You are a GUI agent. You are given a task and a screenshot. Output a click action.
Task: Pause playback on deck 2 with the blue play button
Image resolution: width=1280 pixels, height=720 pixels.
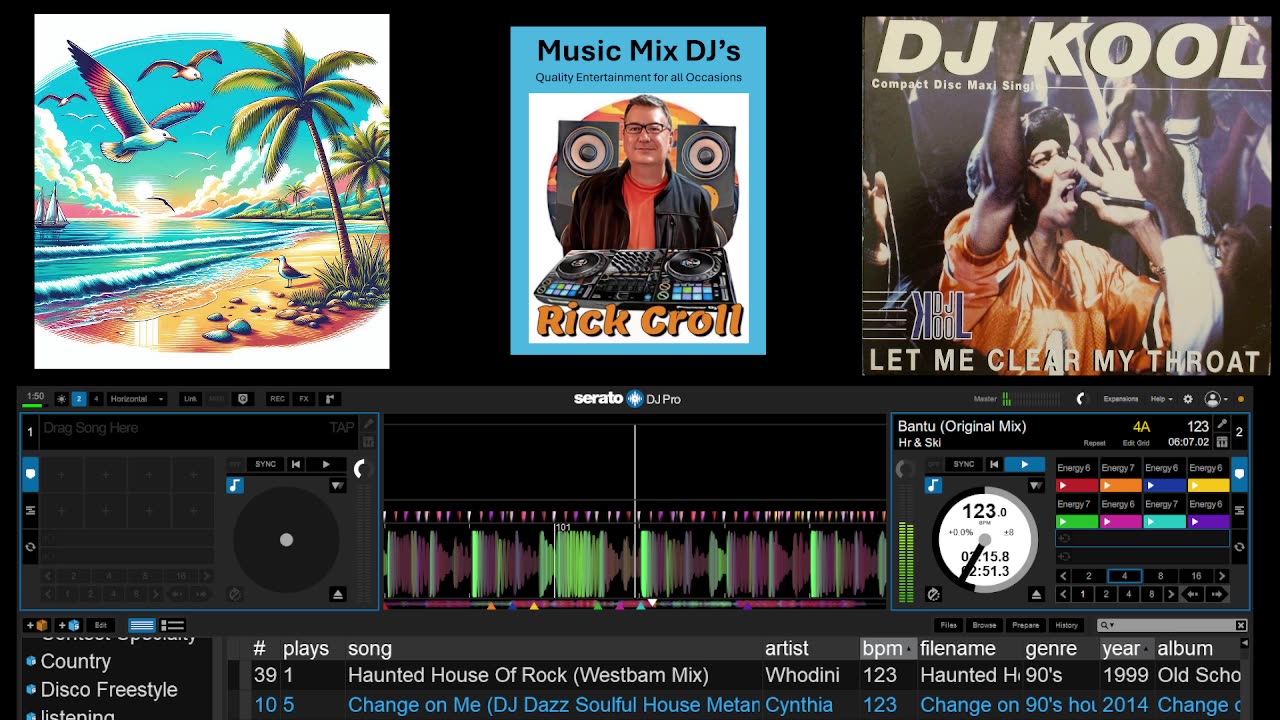(1025, 464)
